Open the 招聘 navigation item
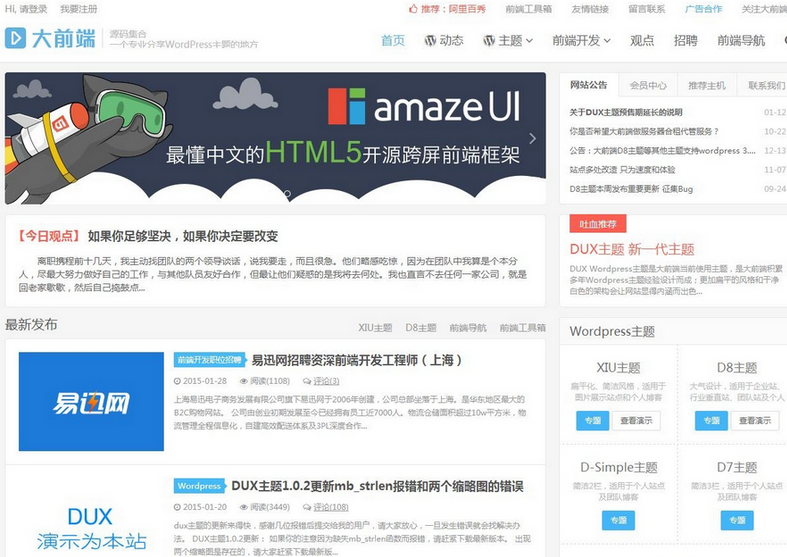This screenshot has width=787, height=557. (686, 41)
